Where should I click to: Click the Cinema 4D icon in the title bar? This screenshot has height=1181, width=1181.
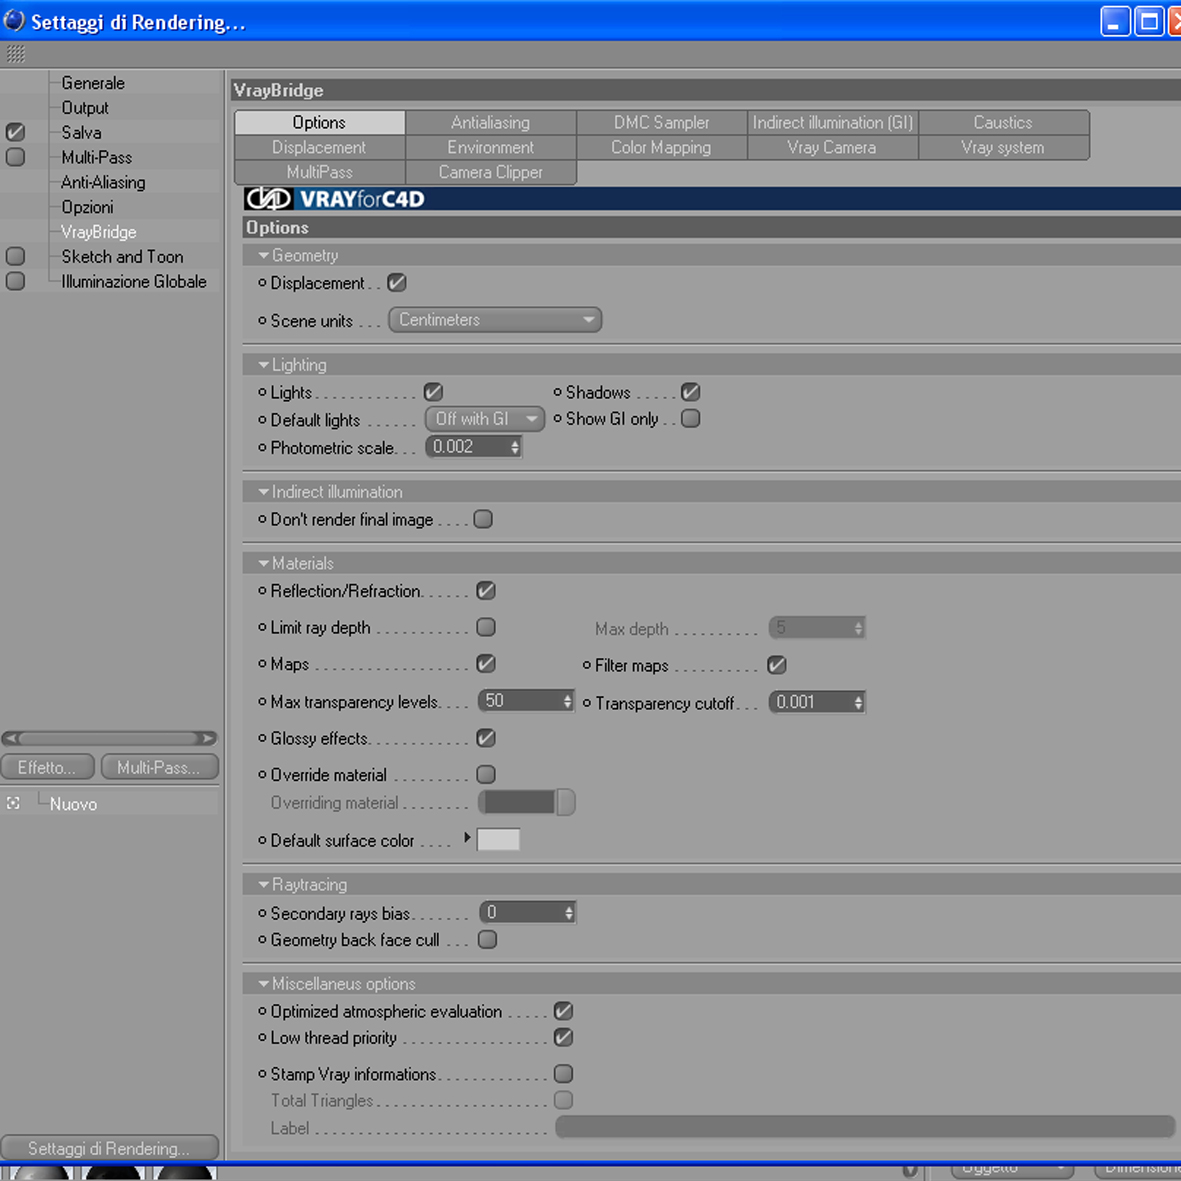pyautogui.click(x=14, y=21)
